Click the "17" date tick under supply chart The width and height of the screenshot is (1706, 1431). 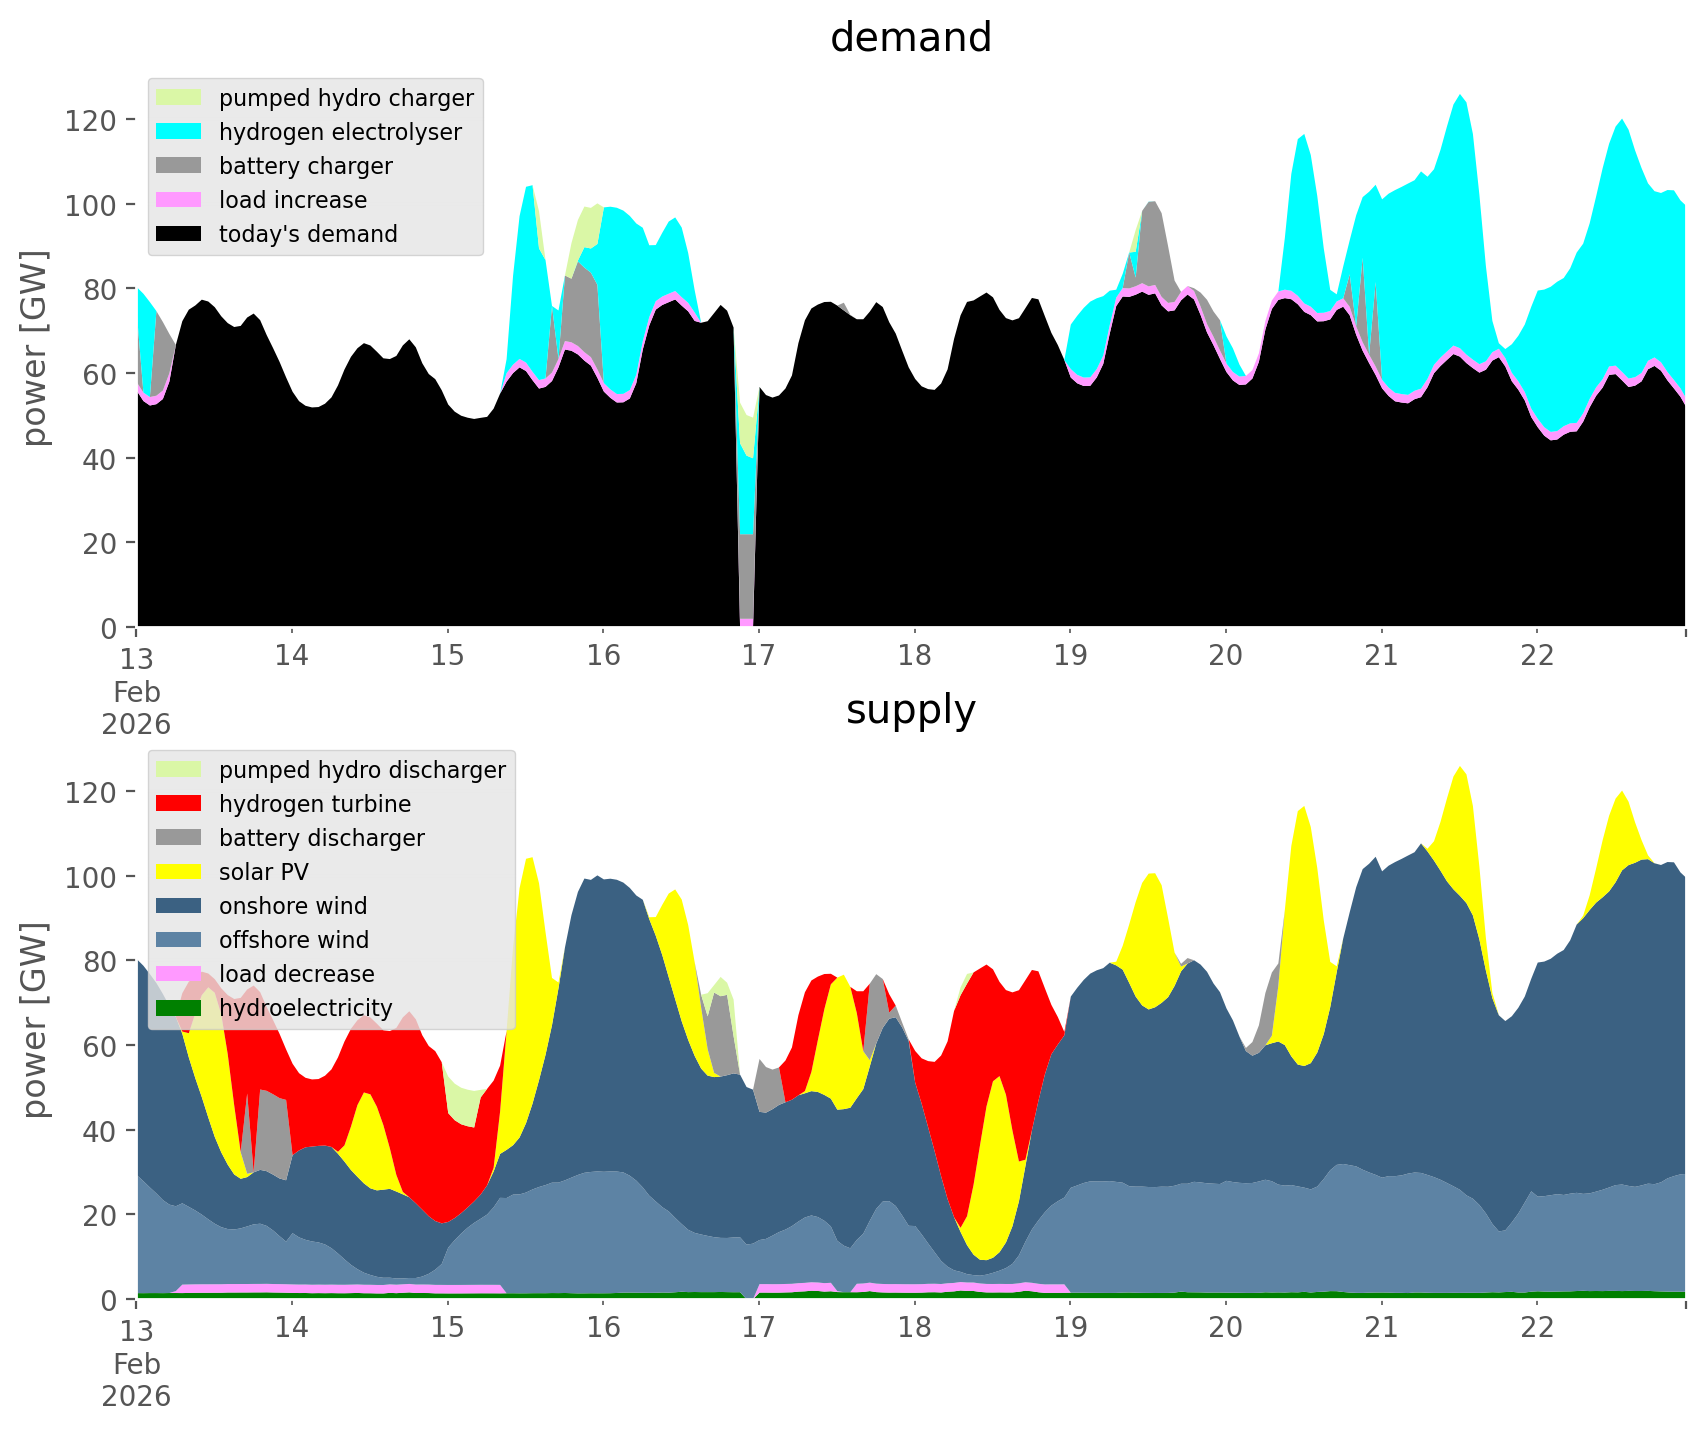(758, 1327)
